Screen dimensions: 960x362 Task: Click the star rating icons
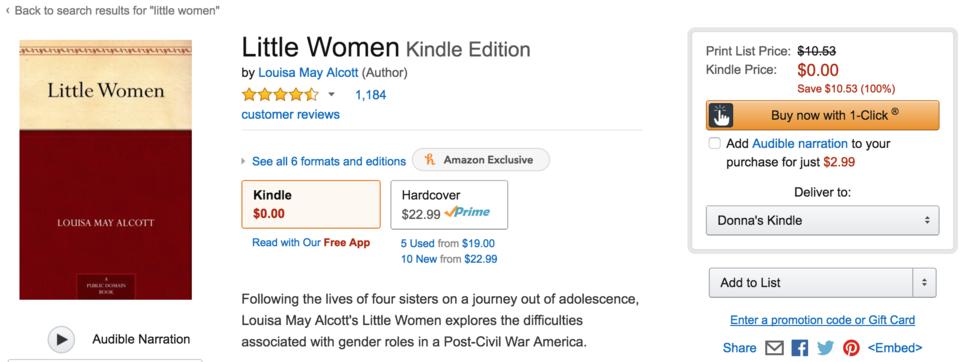coord(280,94)
